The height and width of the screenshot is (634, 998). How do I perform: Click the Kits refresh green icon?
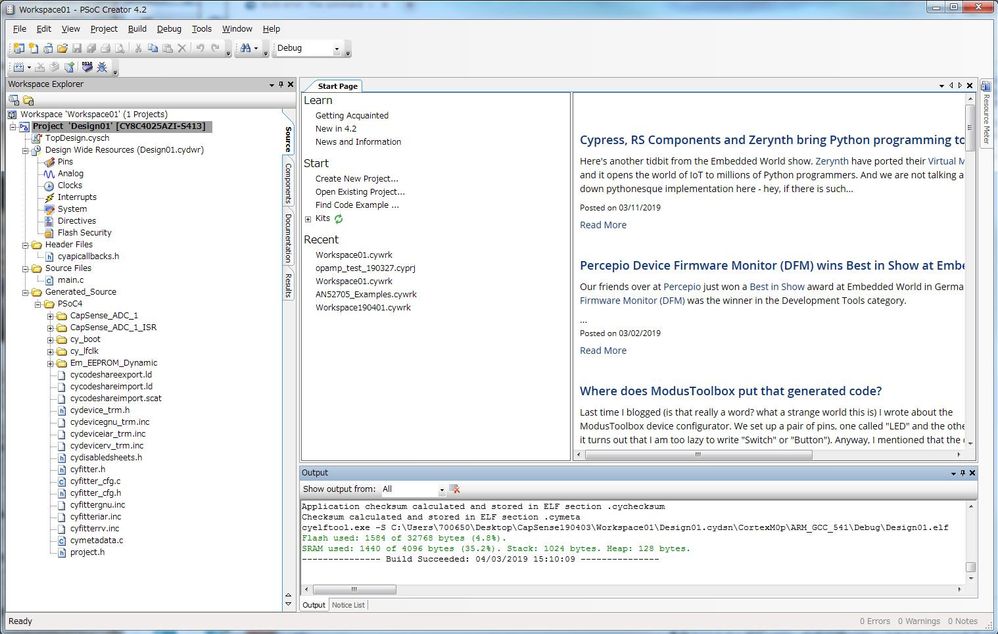pos(339,219)
